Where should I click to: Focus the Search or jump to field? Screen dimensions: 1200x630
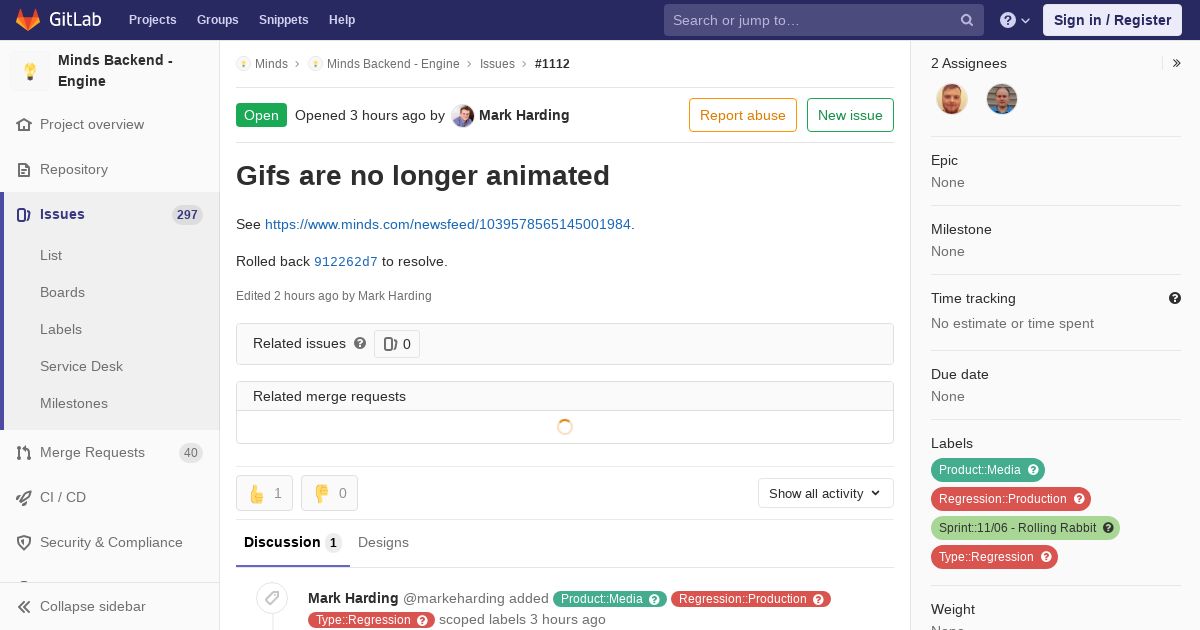[x=823, y=20]
